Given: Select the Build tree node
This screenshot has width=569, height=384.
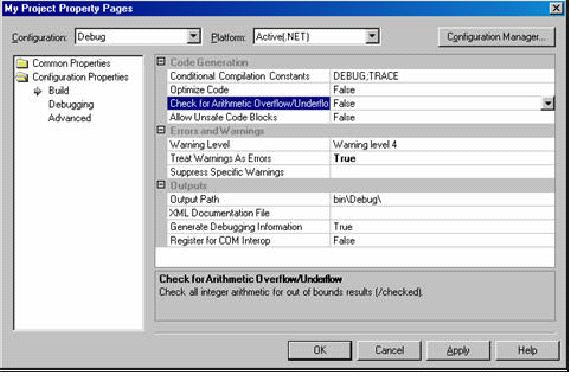Looking at the screenshot, I should pos(59,91).
